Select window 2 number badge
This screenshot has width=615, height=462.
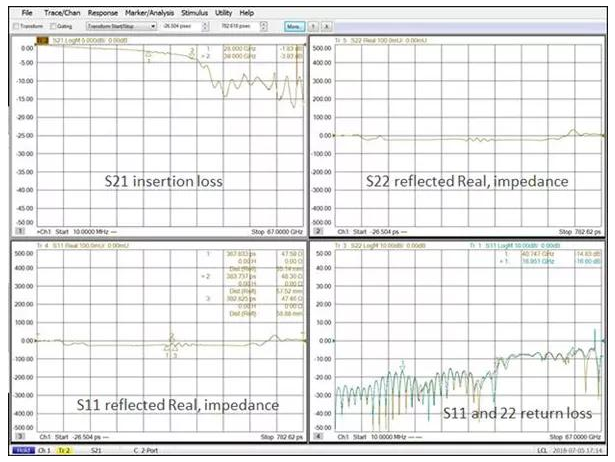[x=319, y=231]
